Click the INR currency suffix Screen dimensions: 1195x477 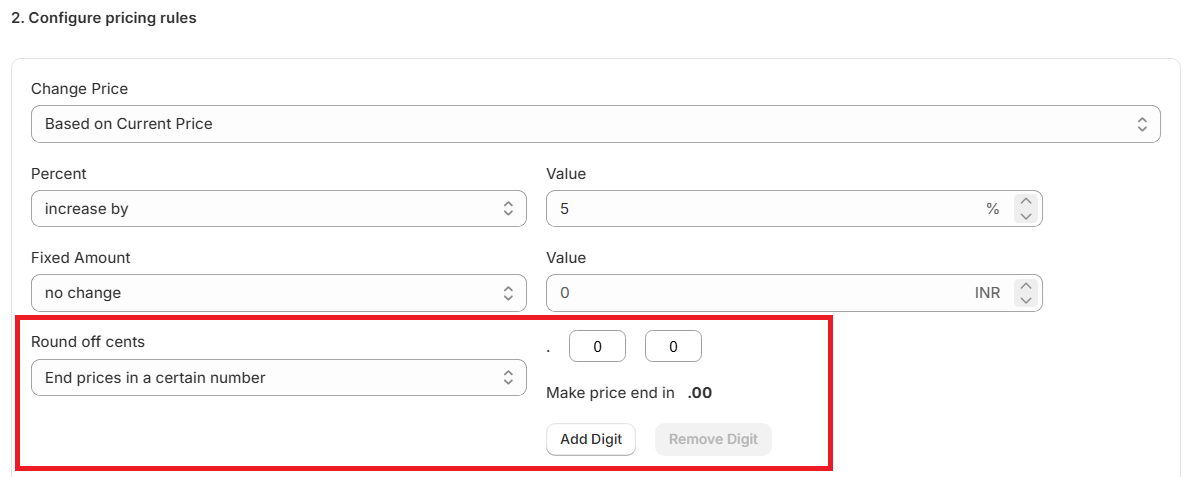[x=987, y=294]
